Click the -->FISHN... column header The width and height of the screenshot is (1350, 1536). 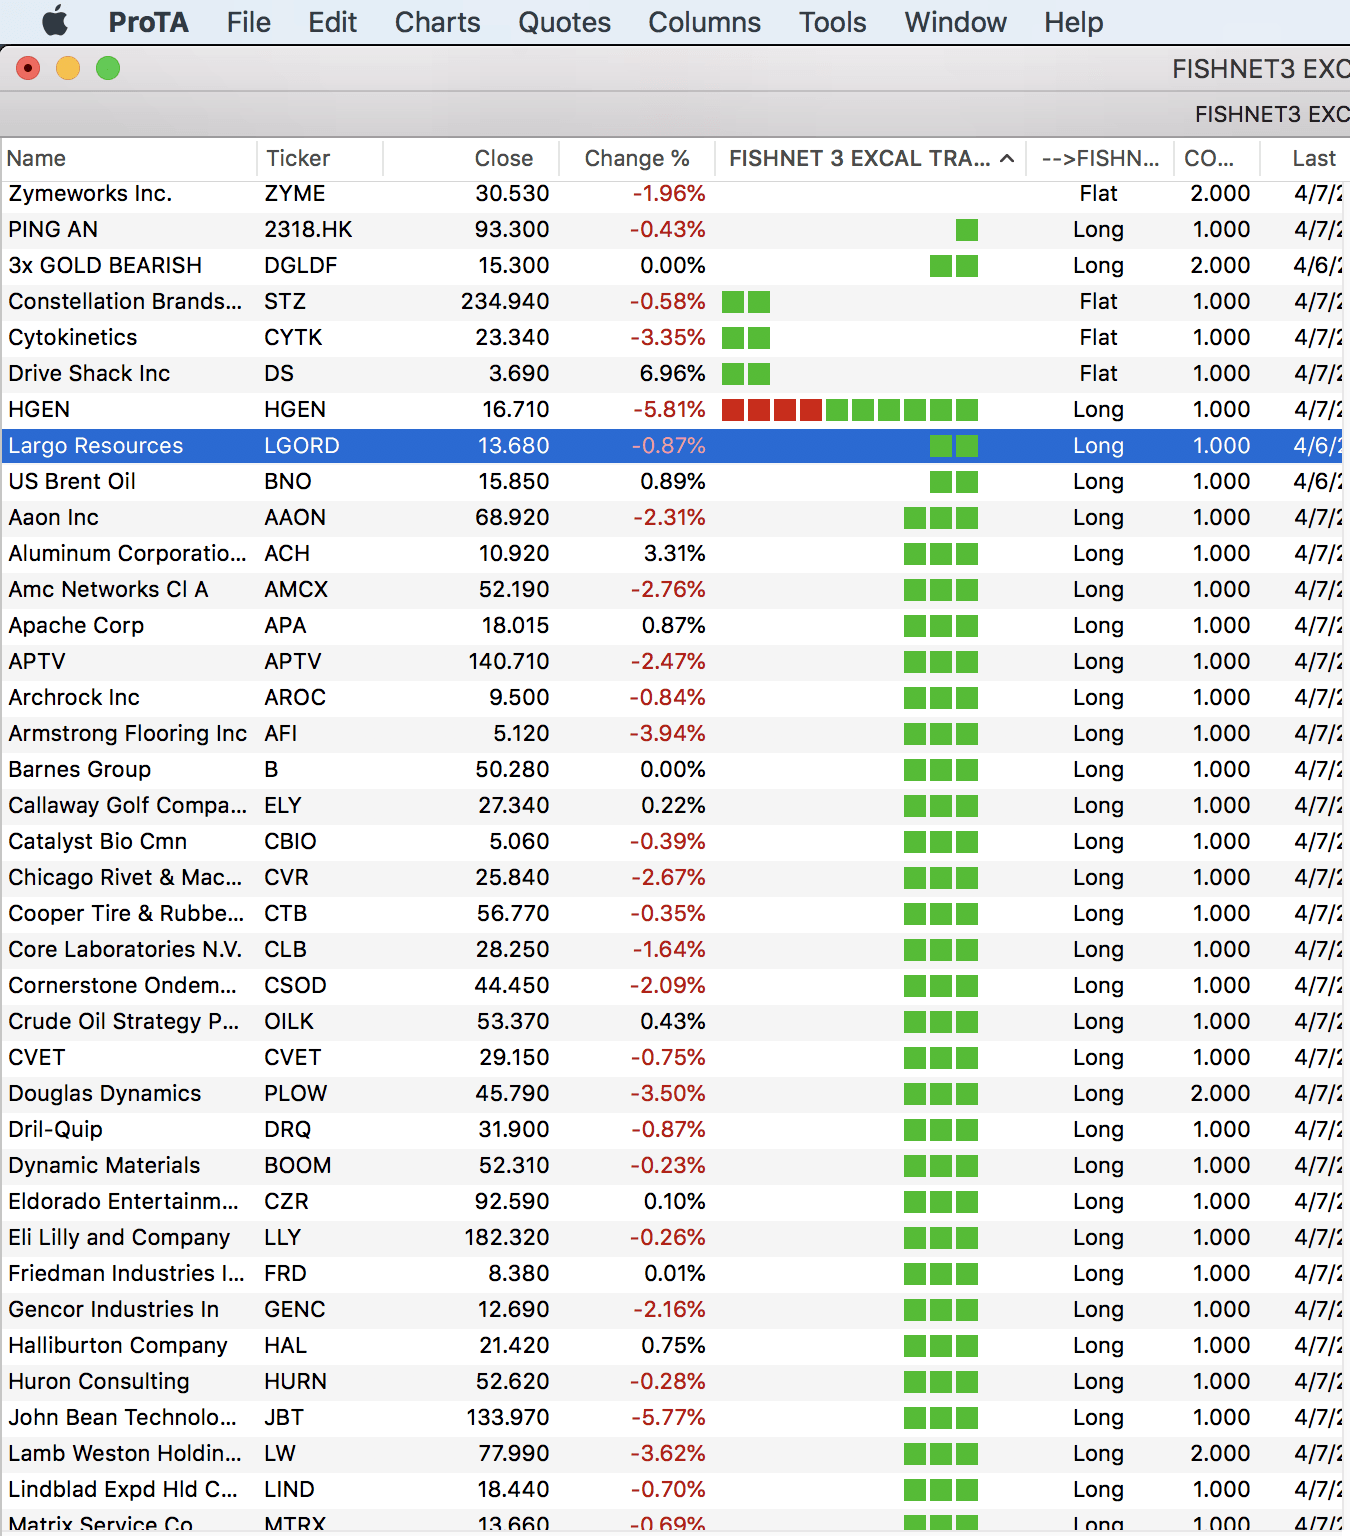click(x=1100, y=159)
